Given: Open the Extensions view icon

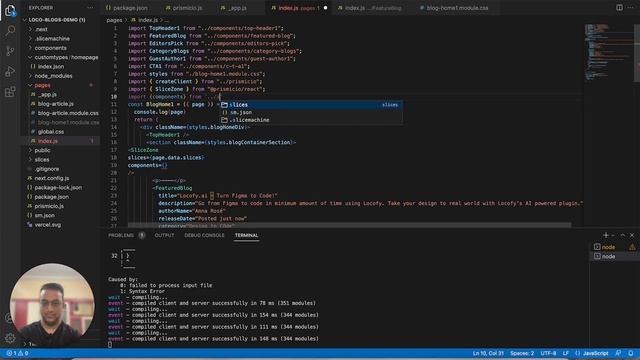Looking at the screenshot, I should [10, 92].
